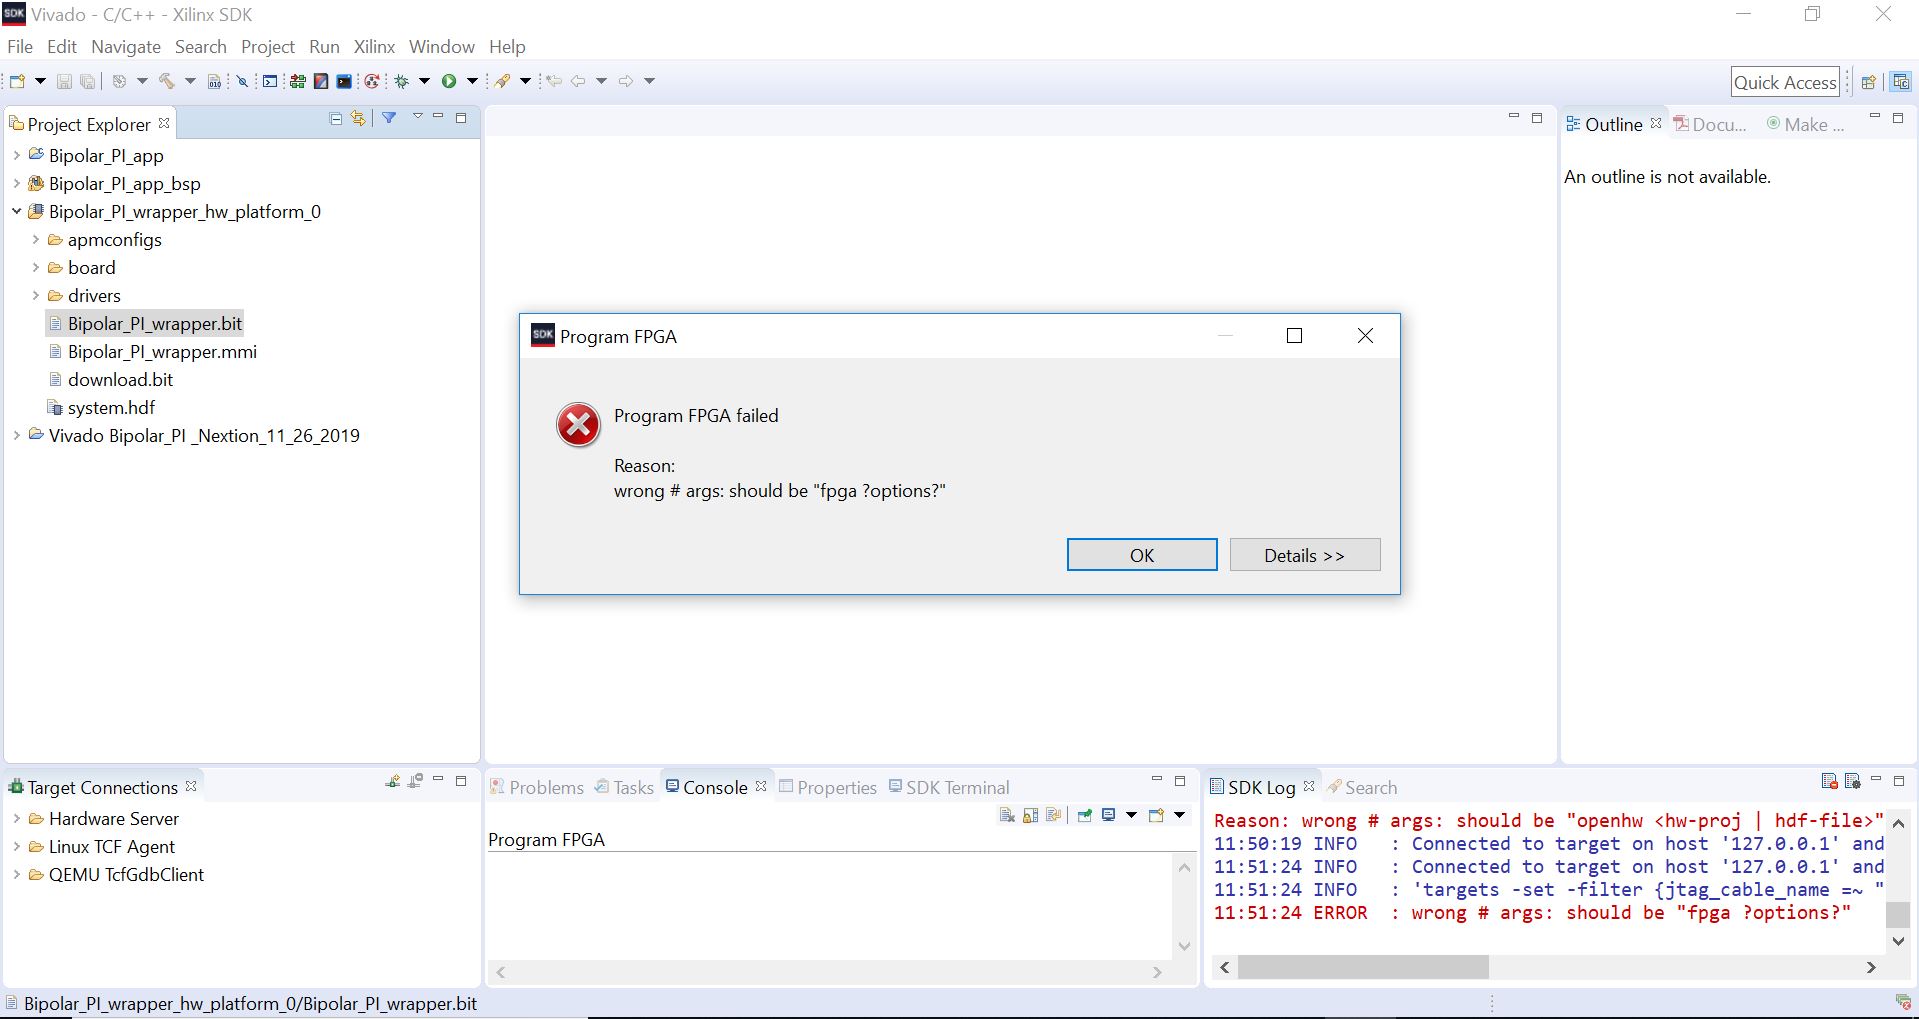Viewport: 1919px width, 1019px height.
Task: Expand the Hardware Server connection node
Action: (16, 818)
